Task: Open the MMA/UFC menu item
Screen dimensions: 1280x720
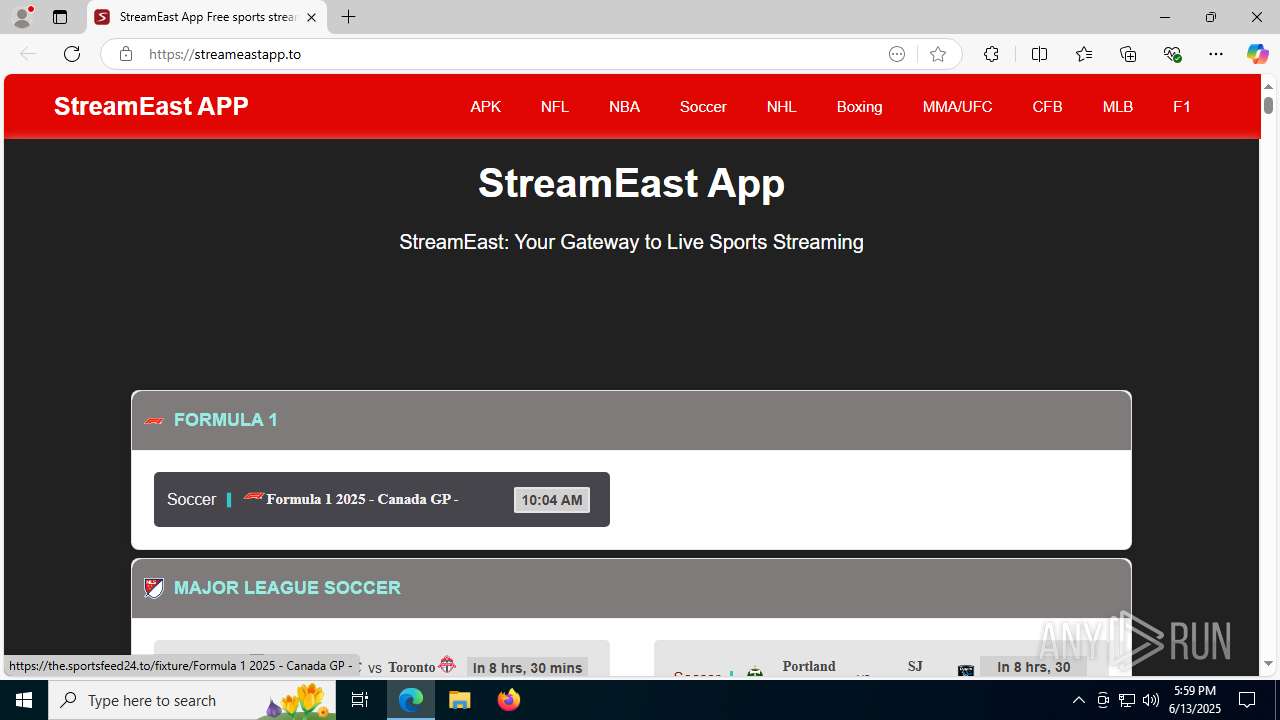Action: (x=957, y=107)
